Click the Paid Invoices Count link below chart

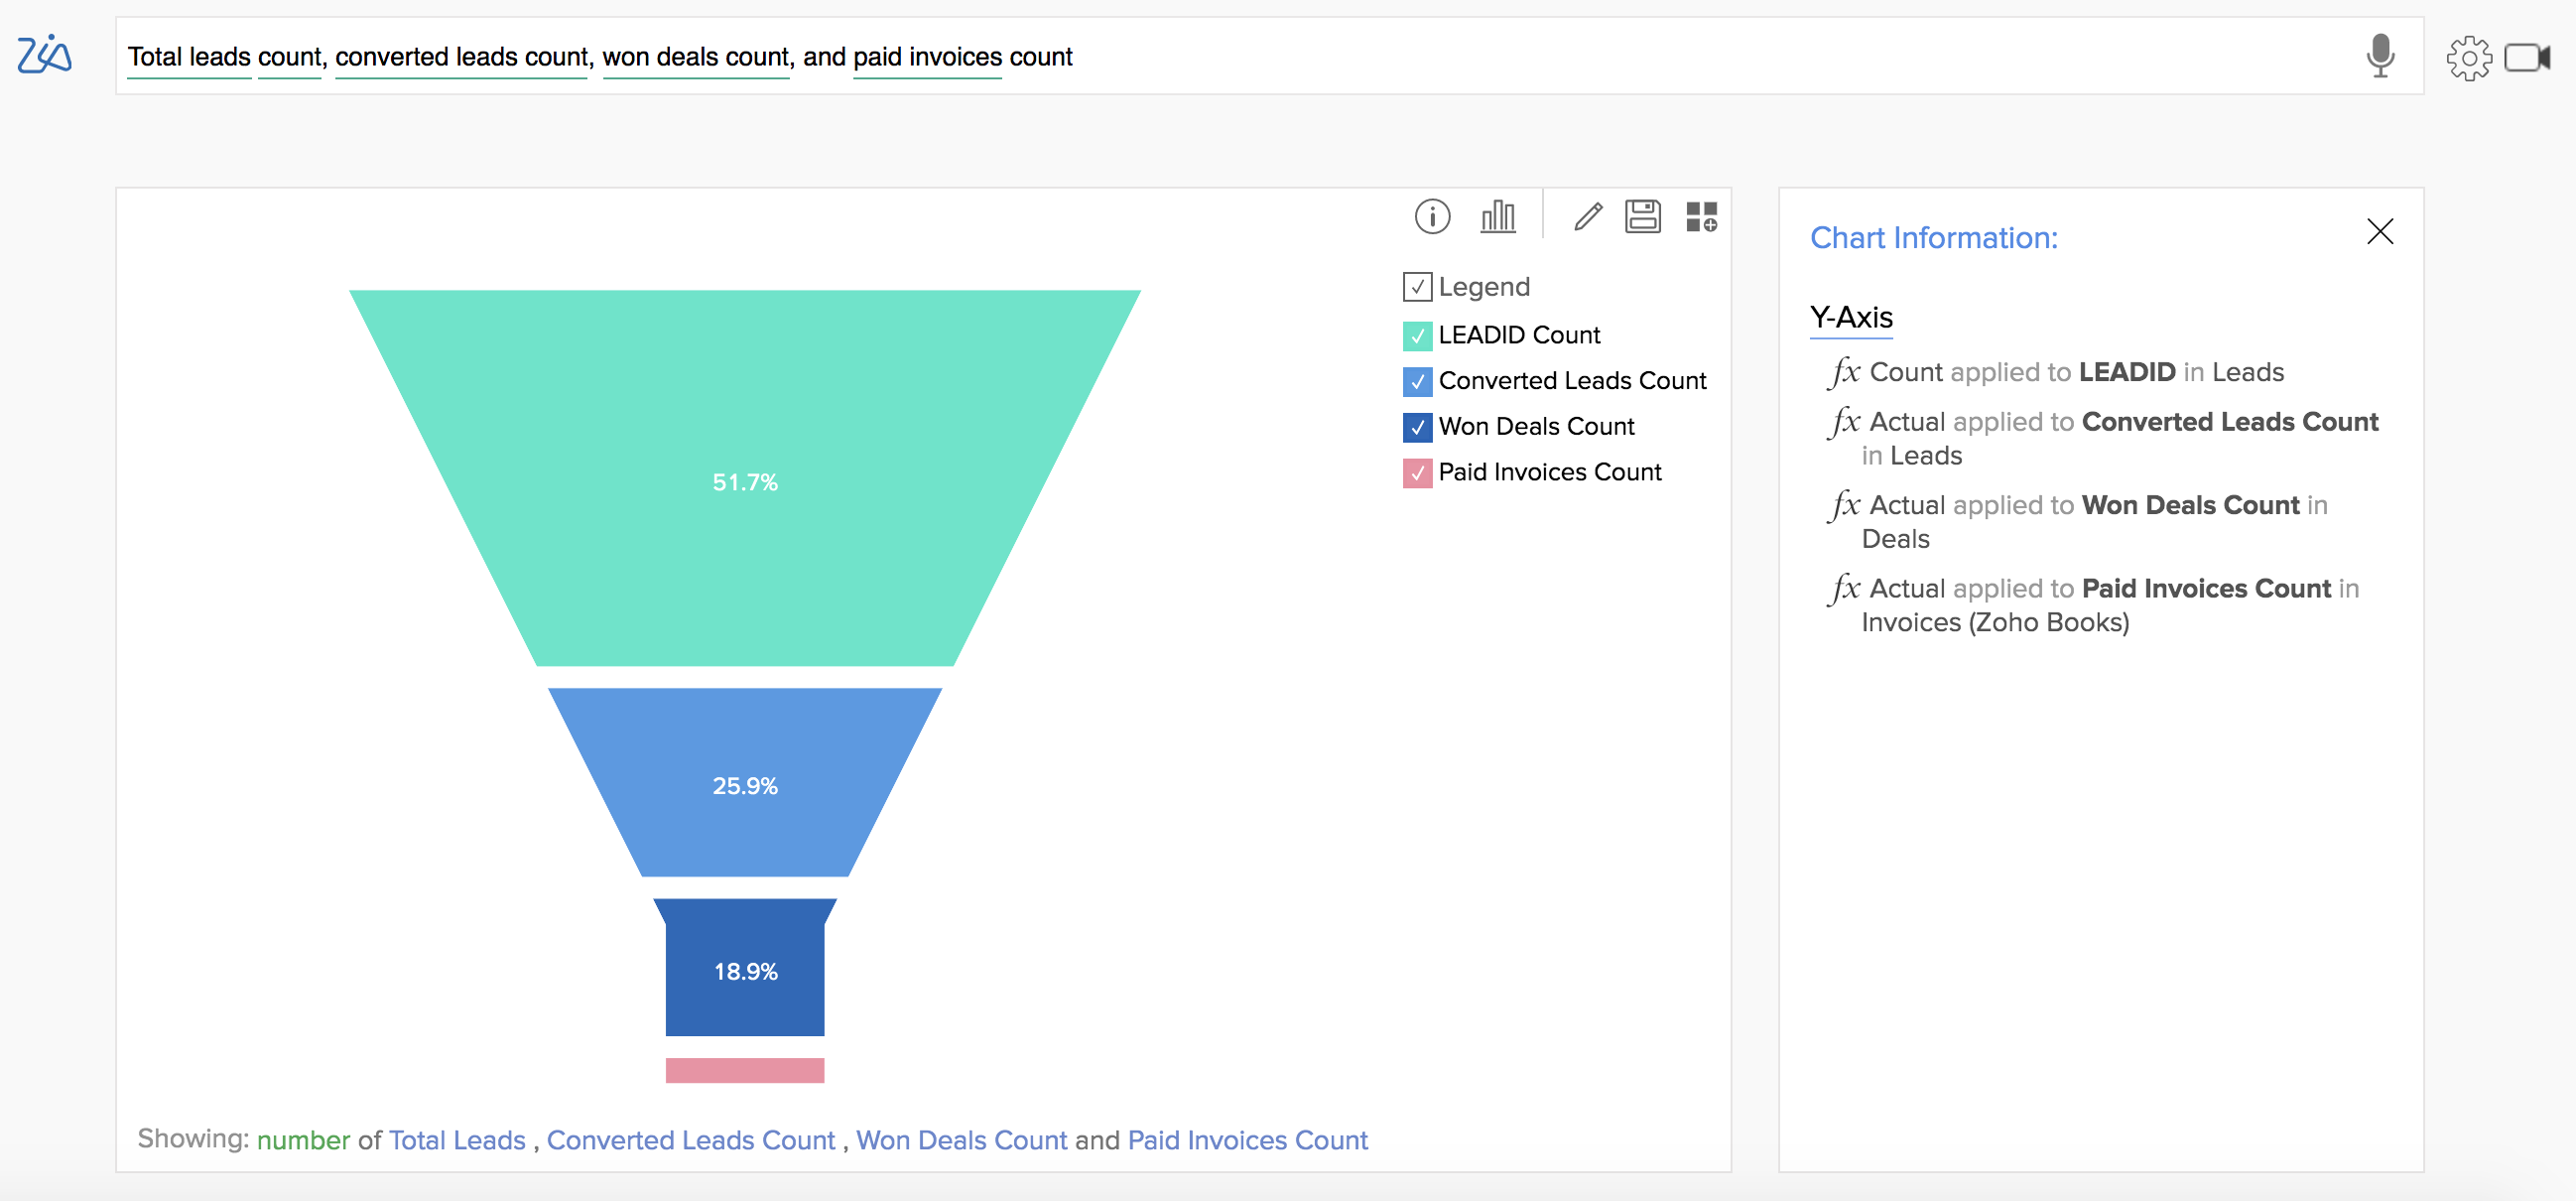coord(1247,1140)
